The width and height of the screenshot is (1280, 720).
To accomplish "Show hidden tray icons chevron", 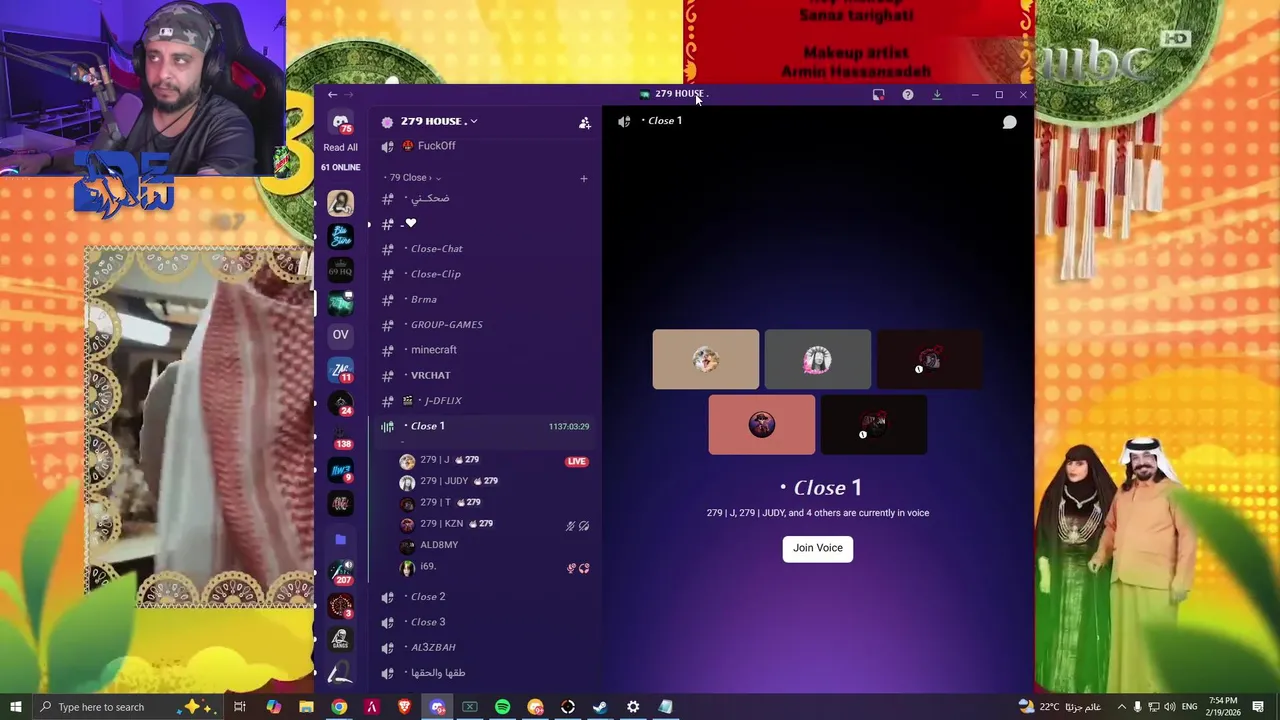I will click(x=1121, y=707).
